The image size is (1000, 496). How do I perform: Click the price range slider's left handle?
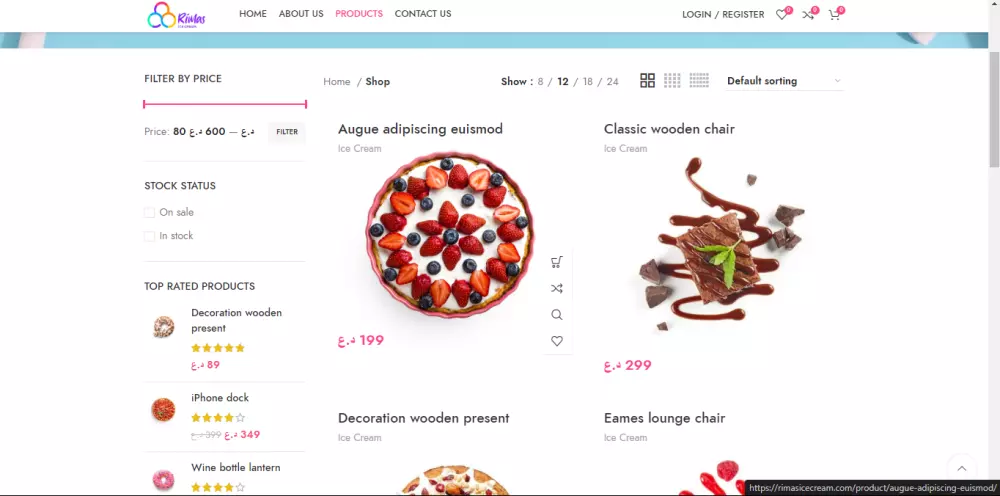click(145, 104)
